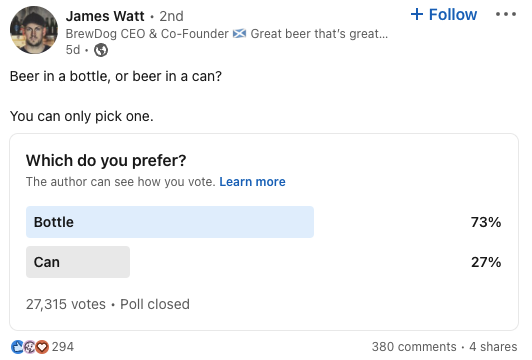
Task: View the 4 shares list
Action: tap(493, 347)
